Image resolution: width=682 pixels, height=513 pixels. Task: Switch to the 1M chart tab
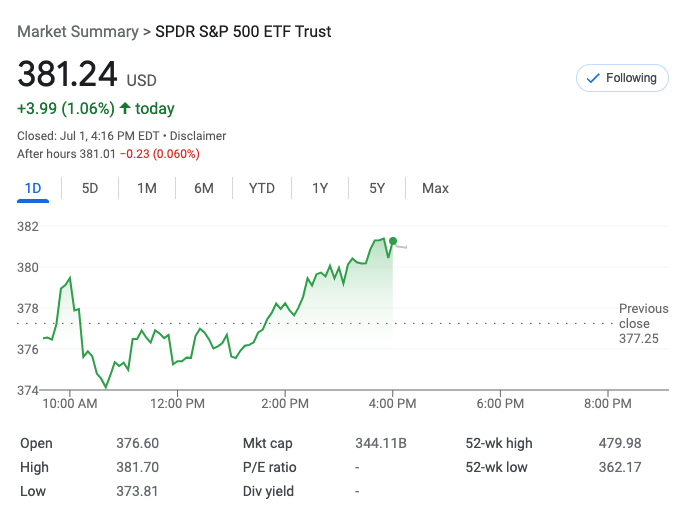[x=147, y=188]
